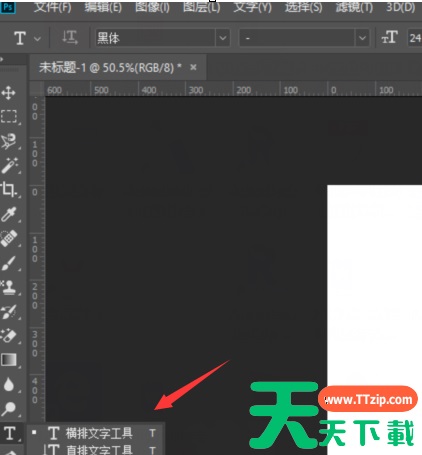This screenshot has width=422, height=455.
Task: Open the 图像(I) menu
Action: pyautogui.click(x=152, y=7)
